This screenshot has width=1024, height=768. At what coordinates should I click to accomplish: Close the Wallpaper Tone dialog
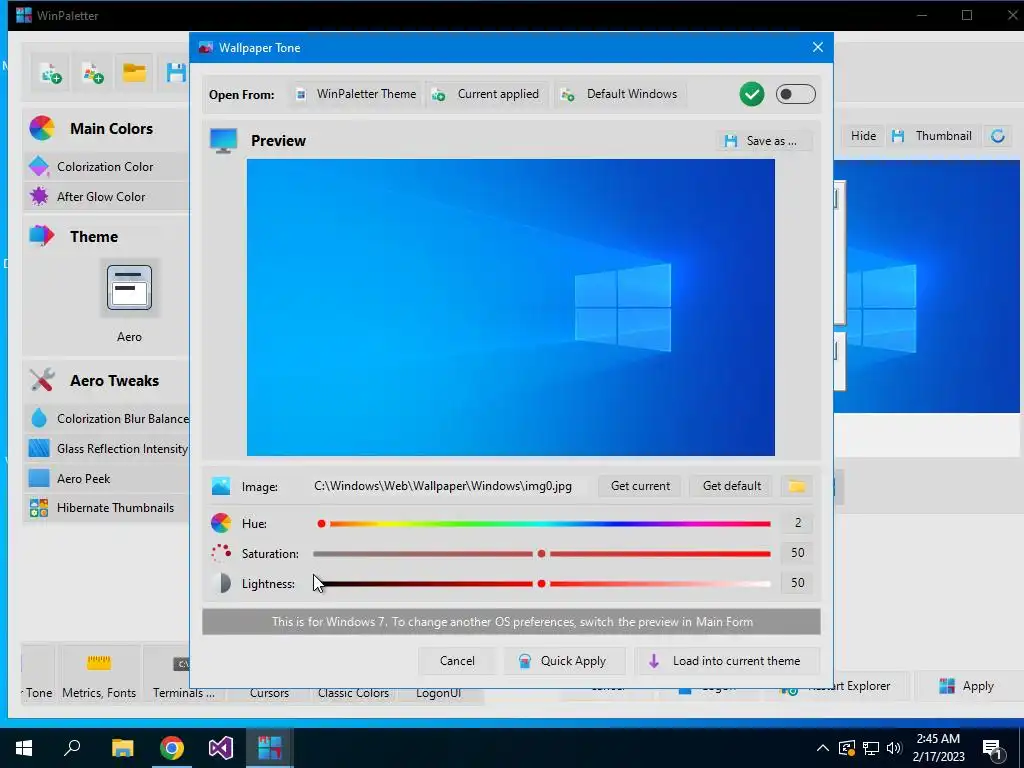click(818, 47)
